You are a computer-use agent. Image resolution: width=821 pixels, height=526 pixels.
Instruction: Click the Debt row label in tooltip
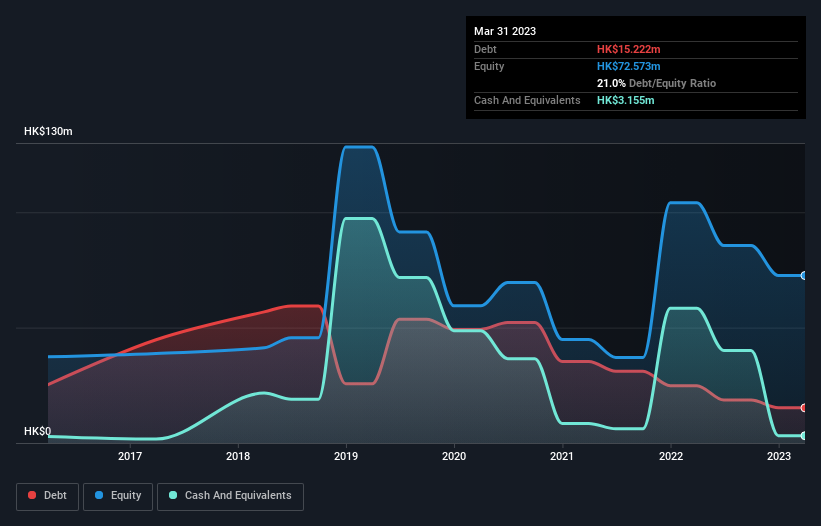pyautogui.click(x=485, y=49)
